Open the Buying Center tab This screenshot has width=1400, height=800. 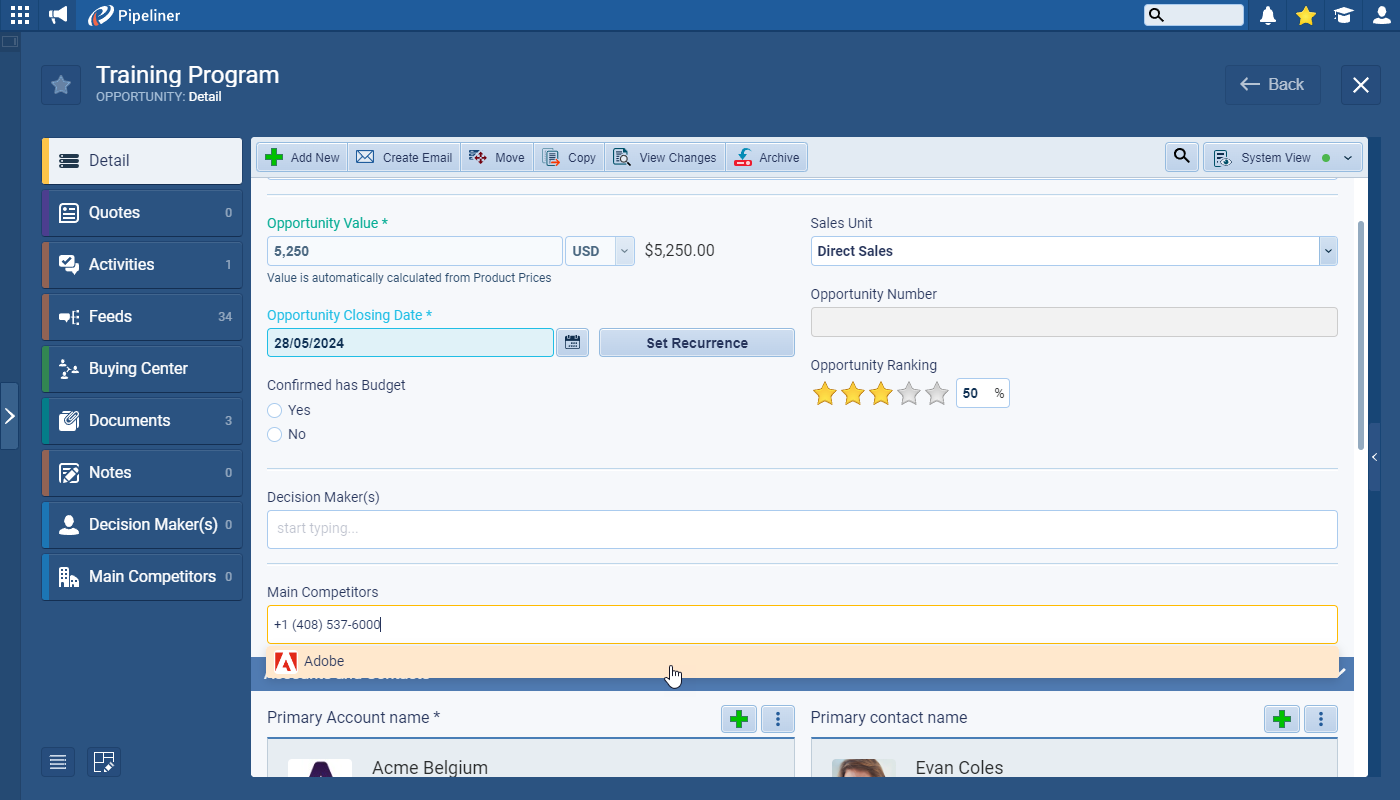point(142,368)
